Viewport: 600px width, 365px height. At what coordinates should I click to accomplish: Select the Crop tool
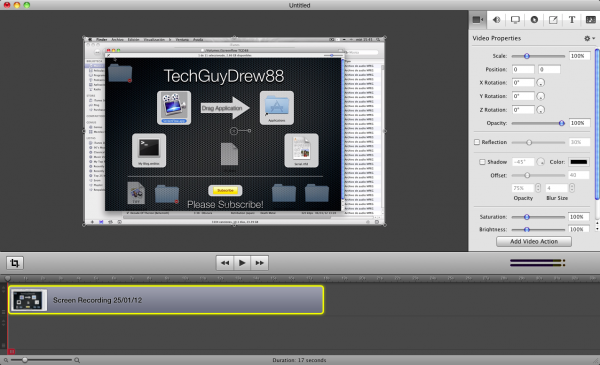pos(15,263)
